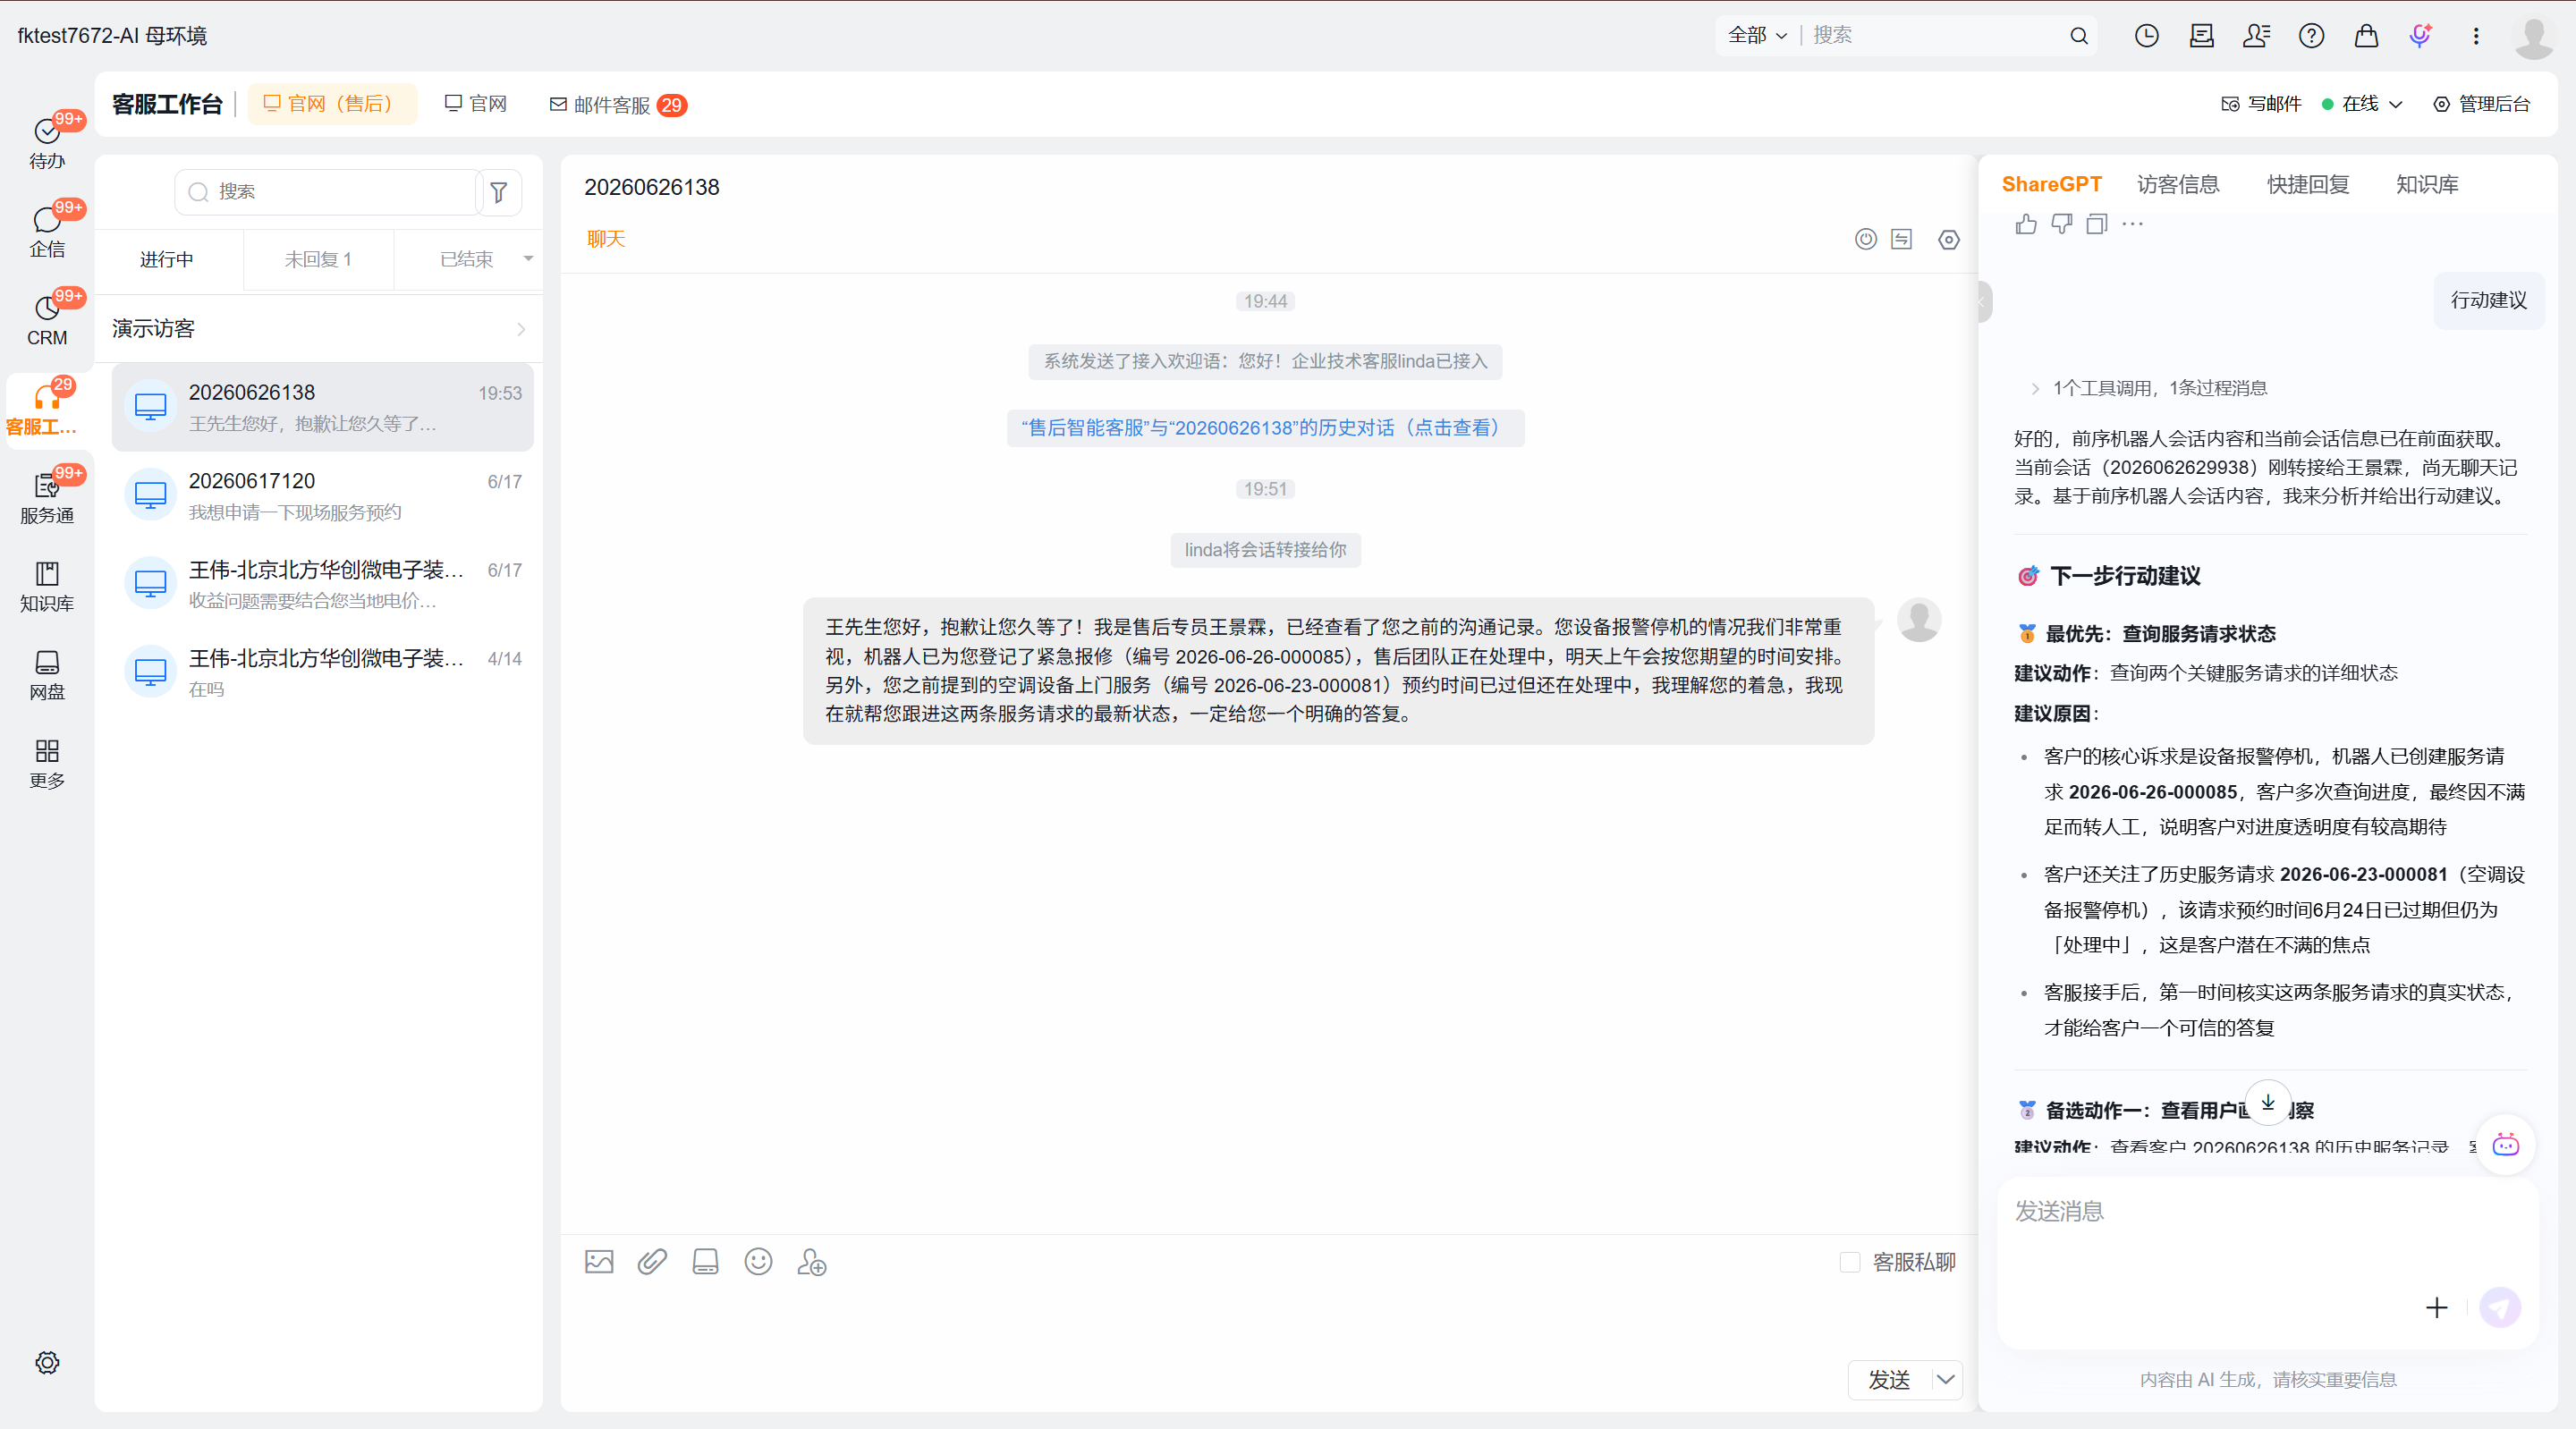Click the thumbs-up icon in ShareGPT panel
2576x1429 pixels.
pos(2026,224)
